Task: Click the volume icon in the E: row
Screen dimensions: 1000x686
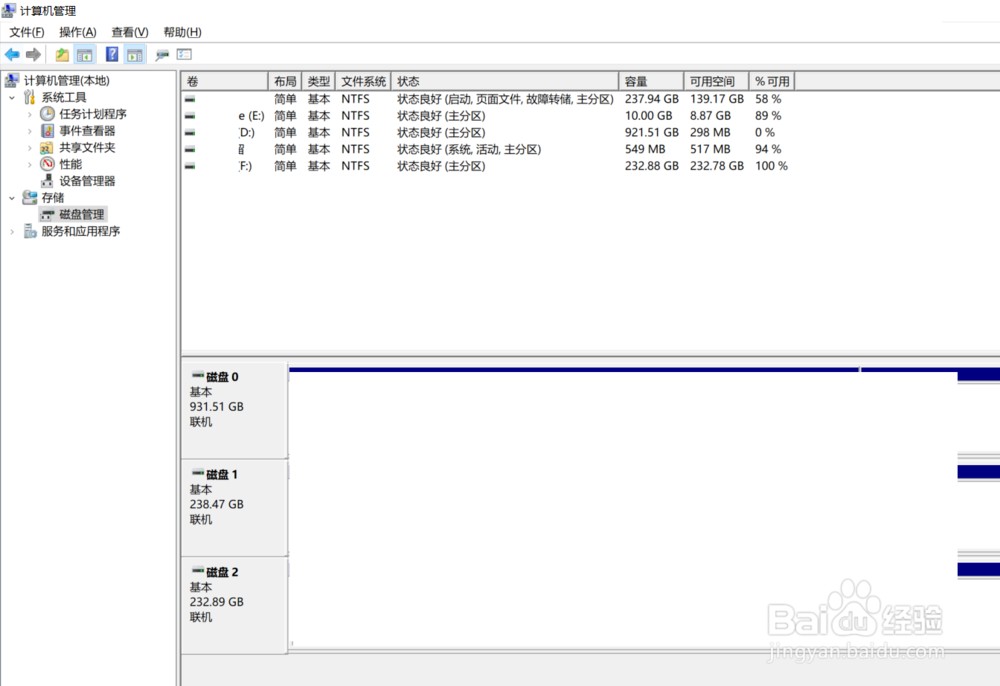Action: (190, 116)
